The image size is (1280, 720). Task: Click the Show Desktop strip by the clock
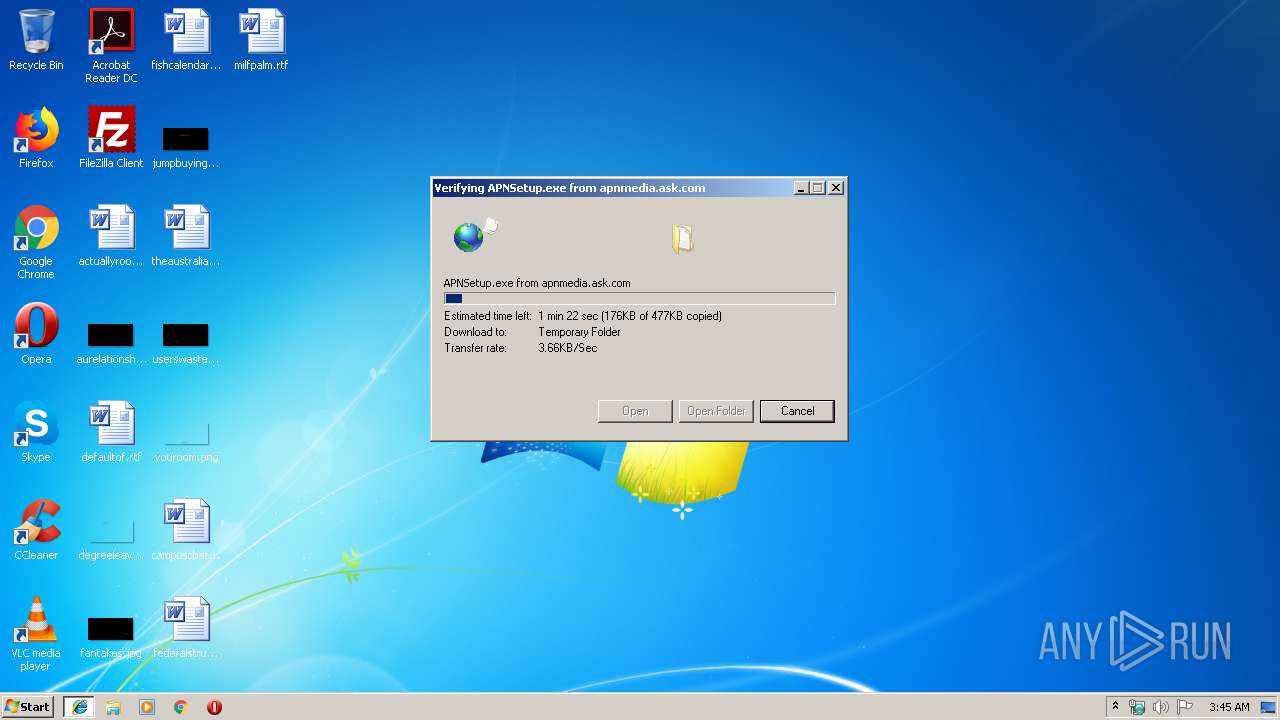point(1269,707)
